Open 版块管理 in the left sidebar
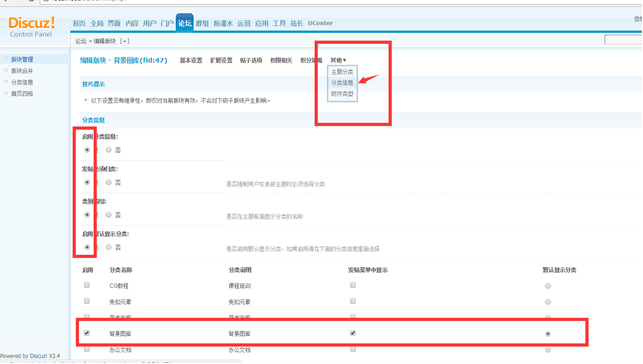 (x=22, y=59)
